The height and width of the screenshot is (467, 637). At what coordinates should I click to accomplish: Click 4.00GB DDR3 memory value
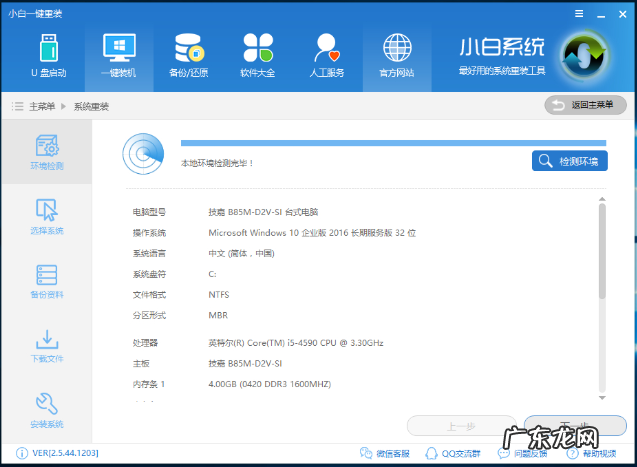270,384
